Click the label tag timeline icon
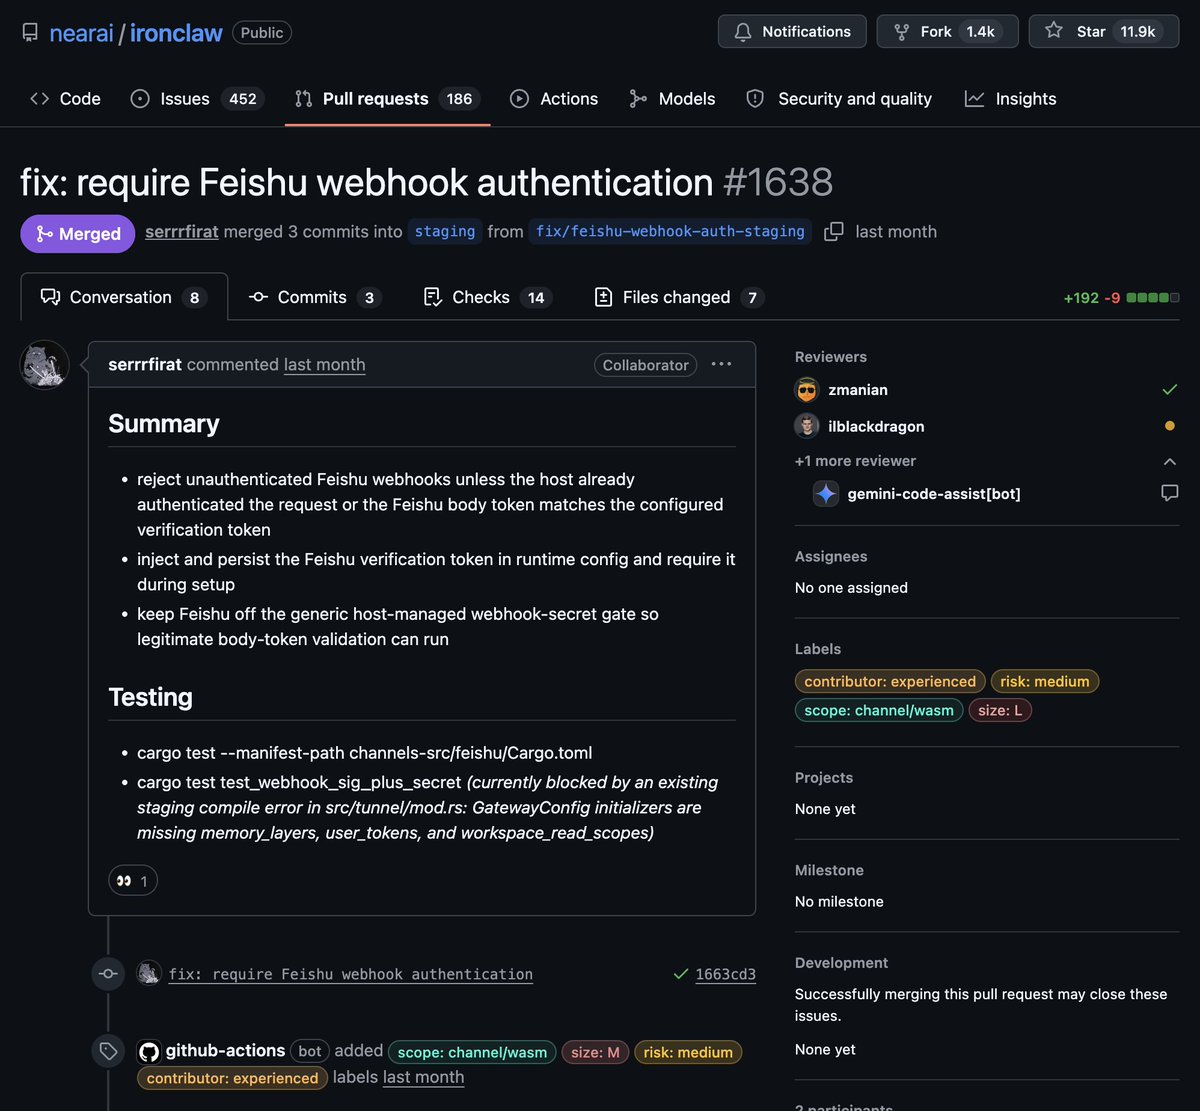The height and width of the screenshot is (1111, 1200). click(x=108, y=1051)
